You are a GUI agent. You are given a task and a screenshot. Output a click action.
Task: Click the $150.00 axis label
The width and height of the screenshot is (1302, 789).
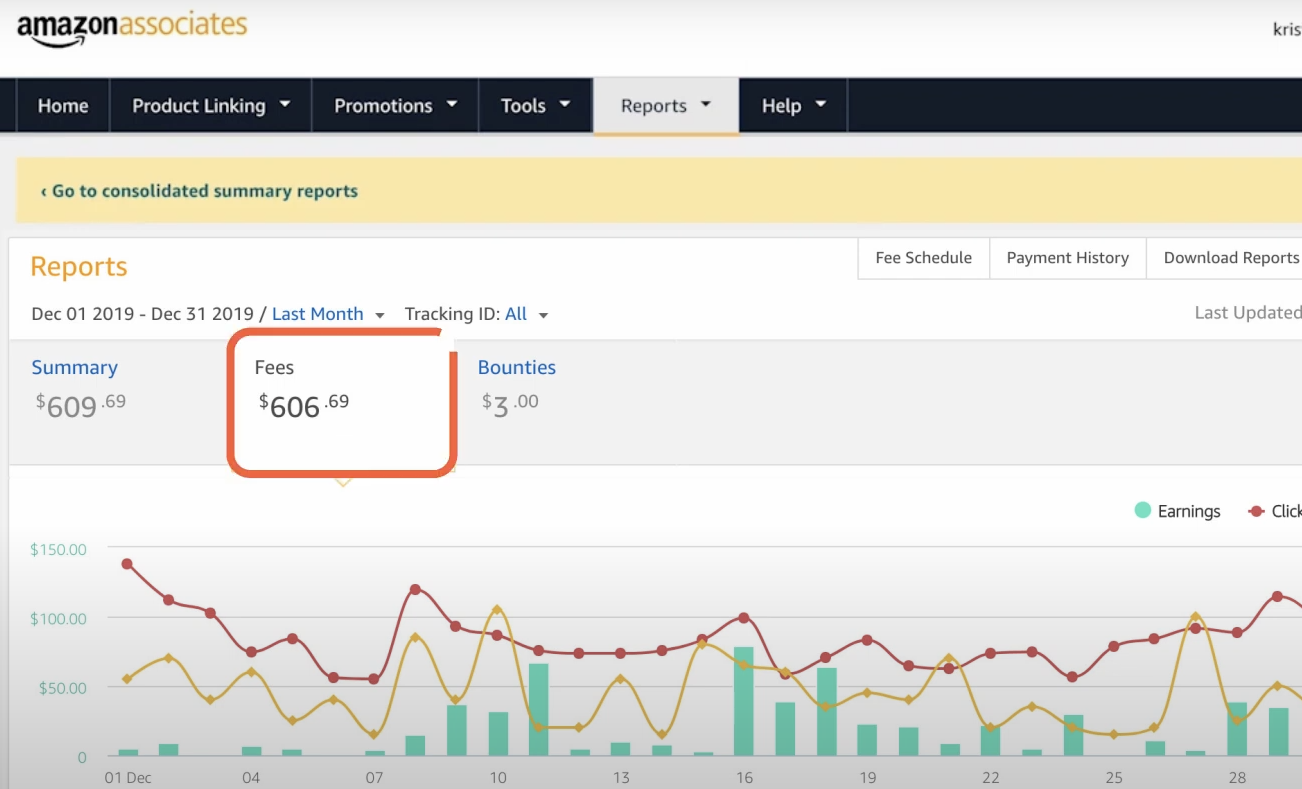tap(58, 549)
